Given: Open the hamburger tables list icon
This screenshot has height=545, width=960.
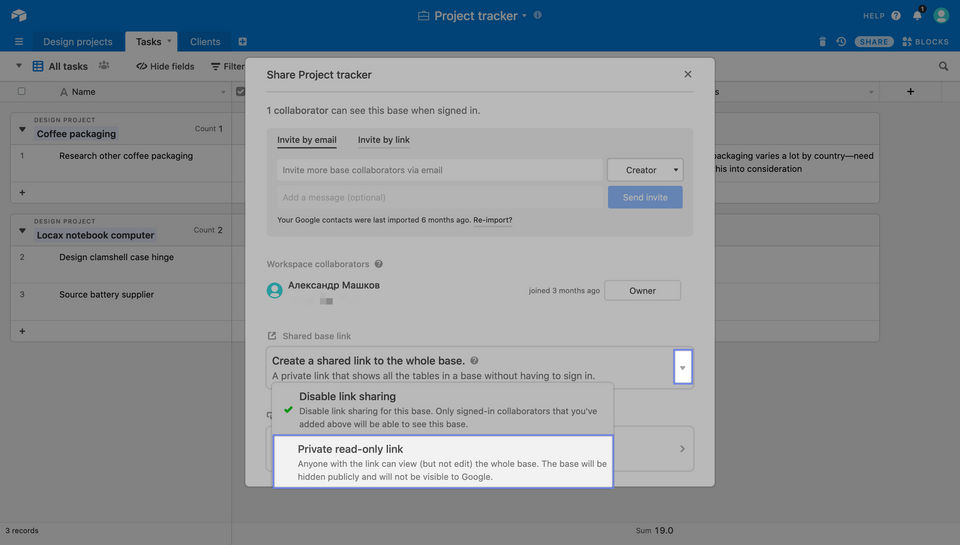Looking at the screenshot, I should pos(18,42).
